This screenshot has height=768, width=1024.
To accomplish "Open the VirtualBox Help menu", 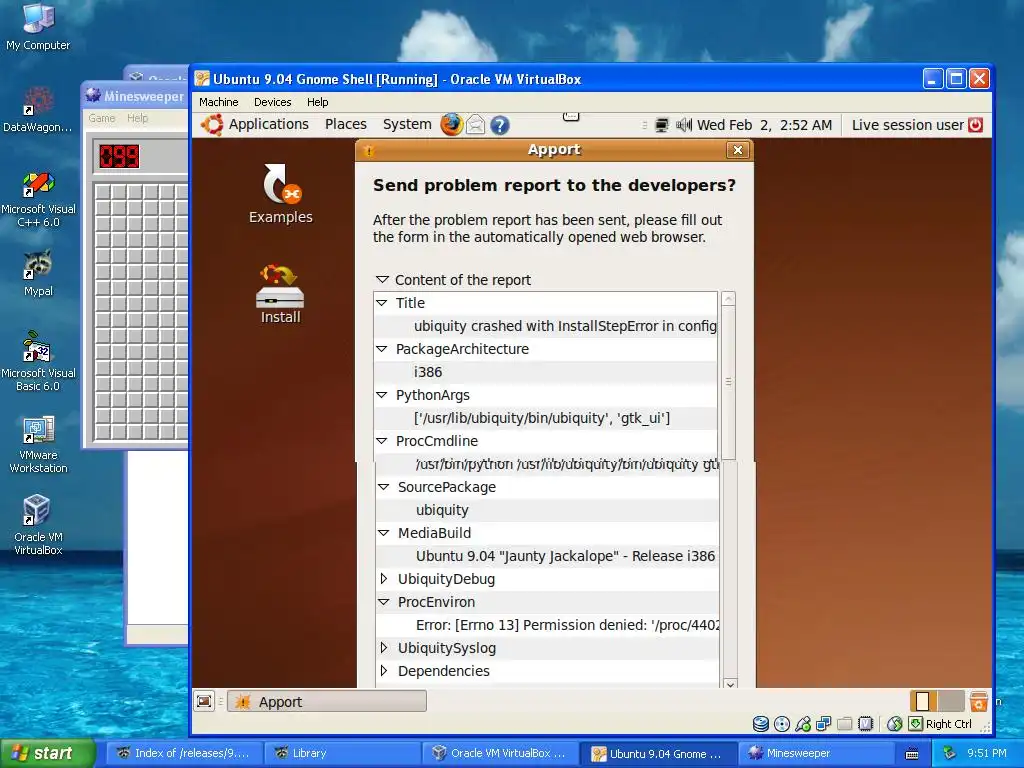I will click(x=317, y=102).
